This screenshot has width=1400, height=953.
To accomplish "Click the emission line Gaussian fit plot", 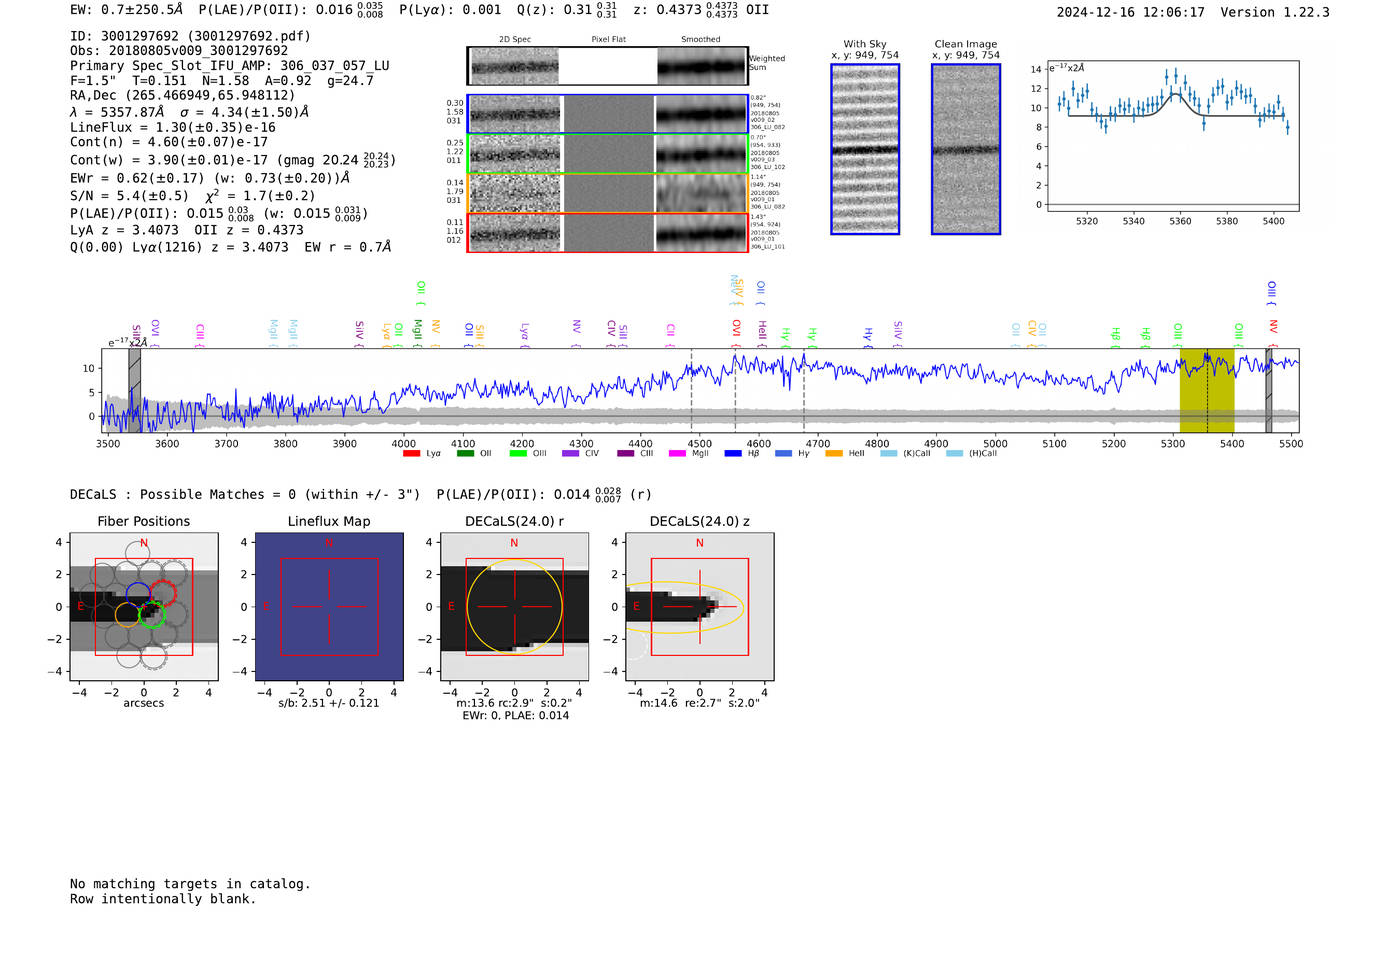I will [1172, 137].
